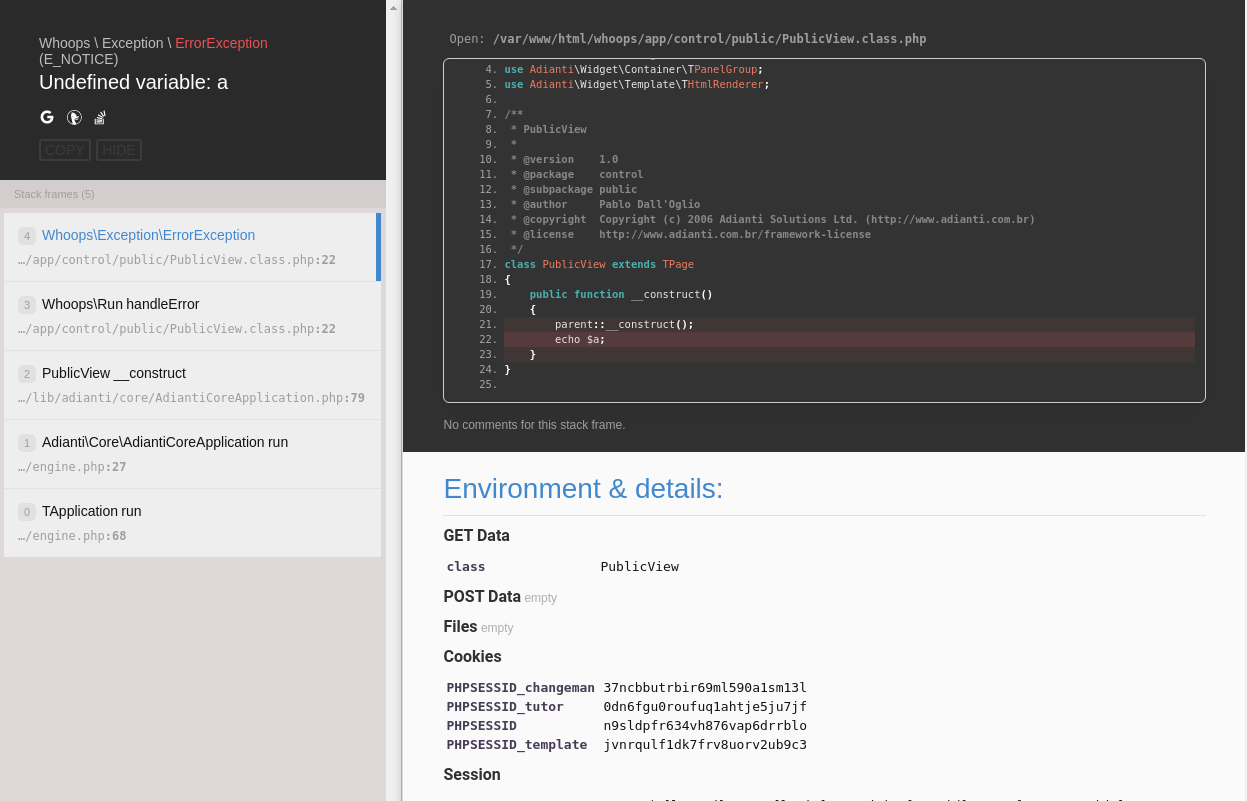Click 'No comments for this stack frame.' text
The width and height of the screenshot is (1247, 801).
[534, 425]
